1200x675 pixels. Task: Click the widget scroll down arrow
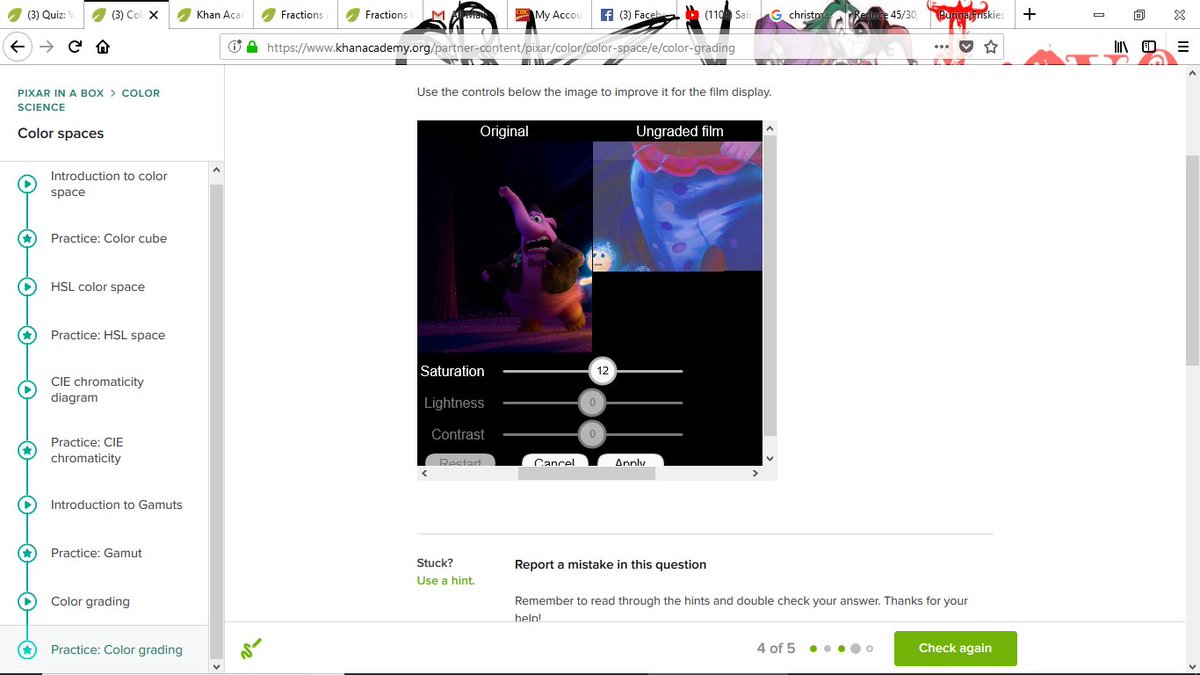[x=769, y=458]
